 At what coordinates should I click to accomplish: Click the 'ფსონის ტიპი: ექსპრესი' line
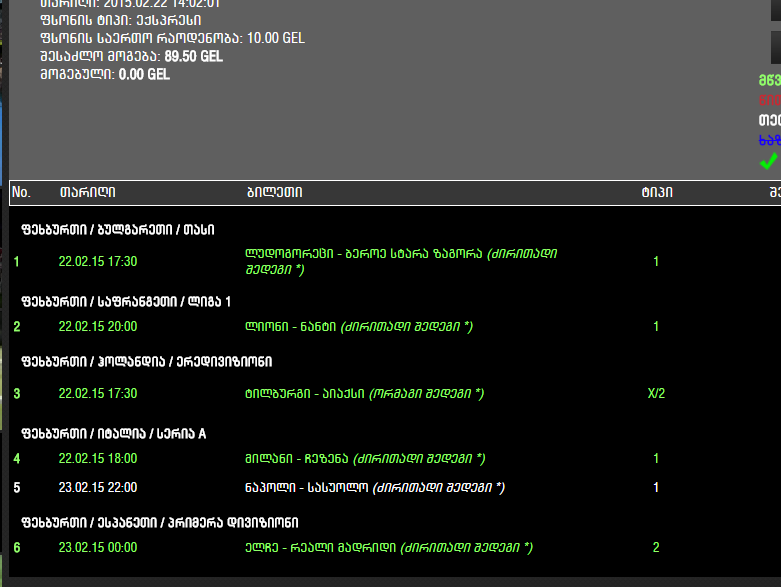[121, 20]
